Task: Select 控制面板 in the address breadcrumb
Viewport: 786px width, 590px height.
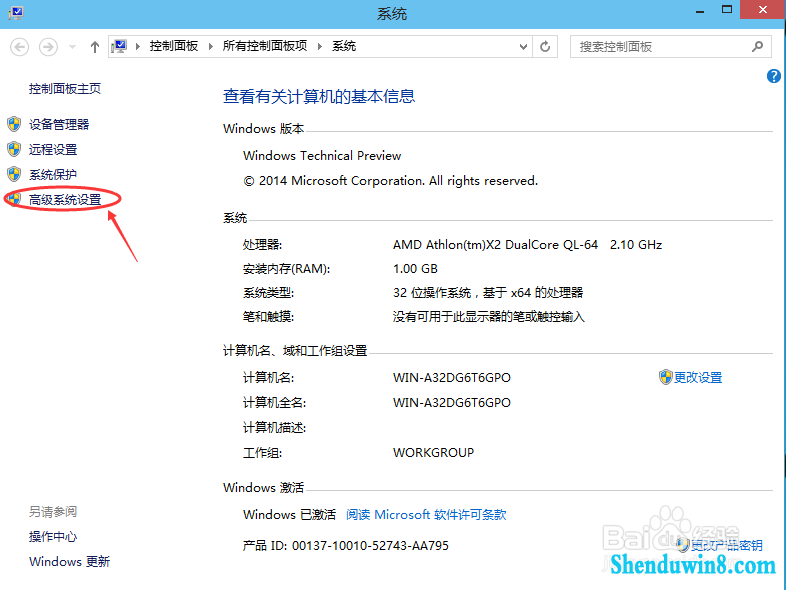Action: pos(173,46)
